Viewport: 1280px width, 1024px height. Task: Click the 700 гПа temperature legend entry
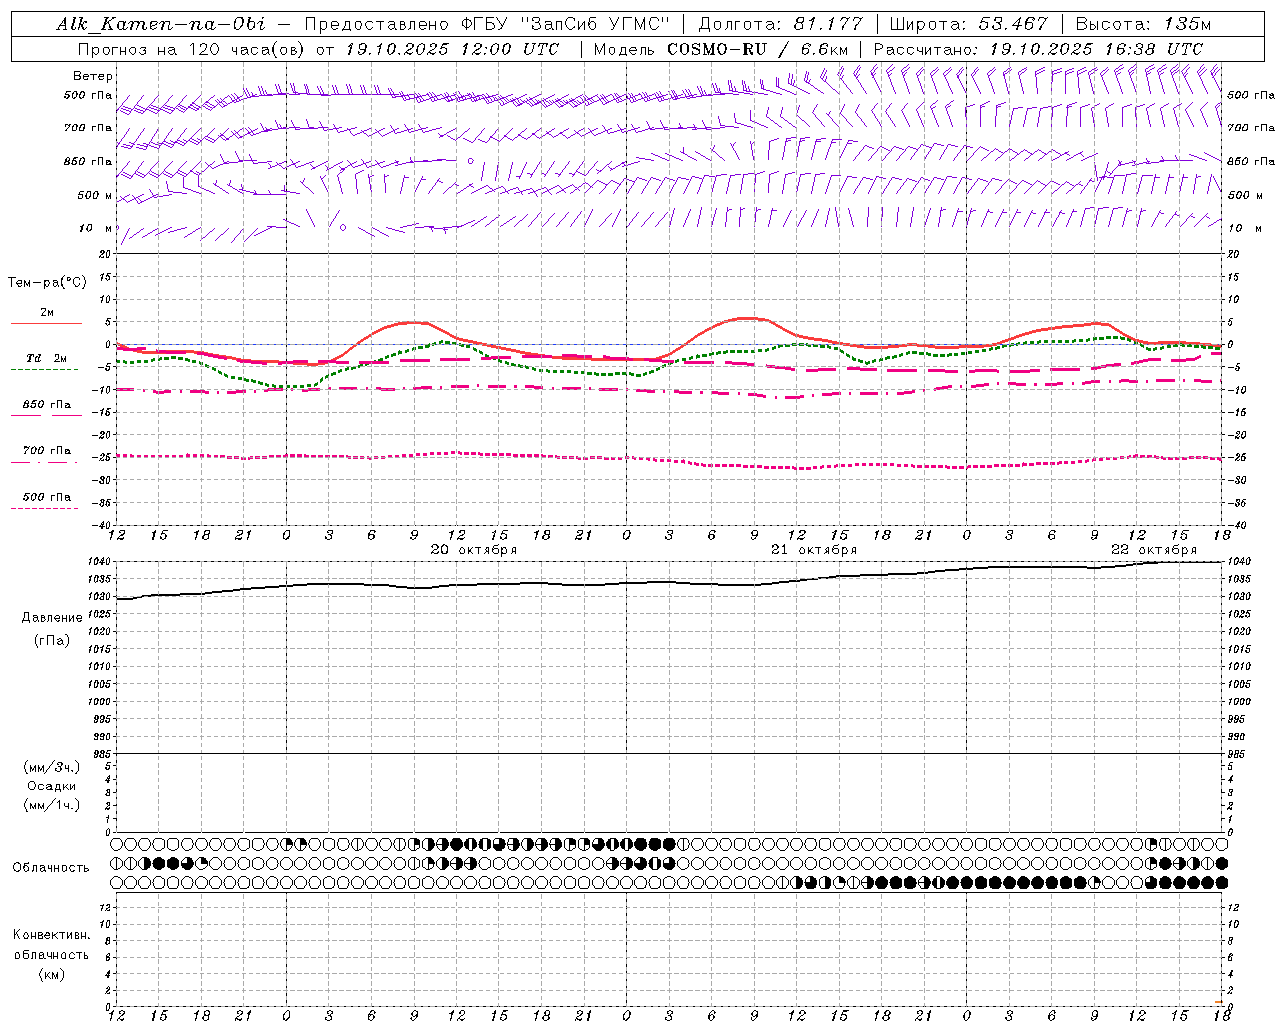point(47,451)
